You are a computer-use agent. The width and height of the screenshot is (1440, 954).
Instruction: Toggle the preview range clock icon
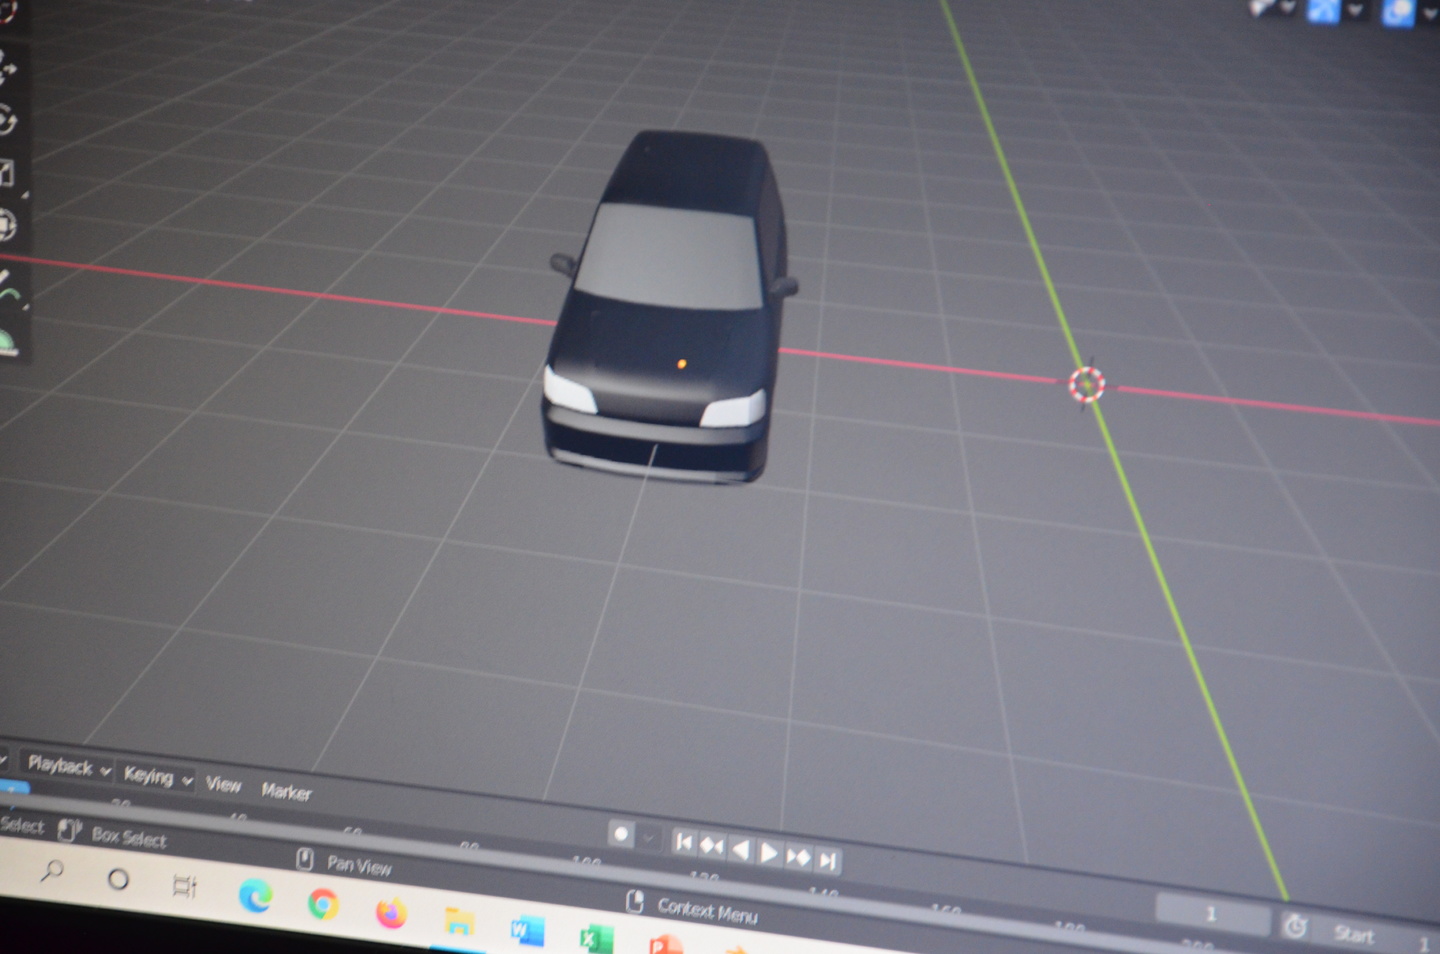point(1295,927)
